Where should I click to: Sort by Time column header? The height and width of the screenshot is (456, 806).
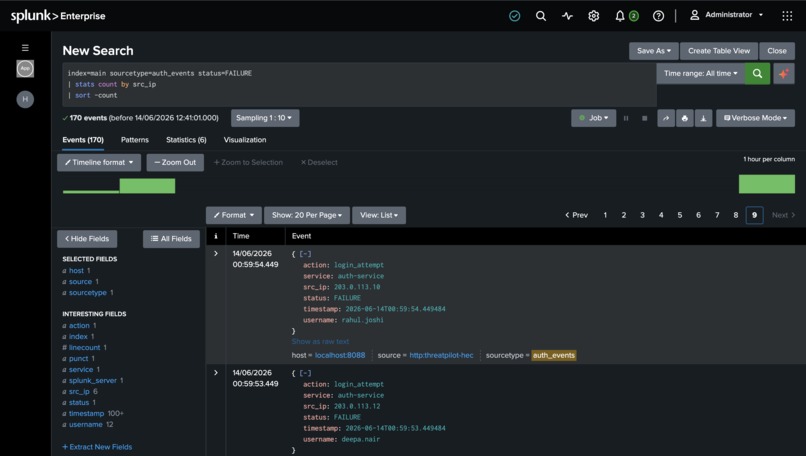click(241, 236)
